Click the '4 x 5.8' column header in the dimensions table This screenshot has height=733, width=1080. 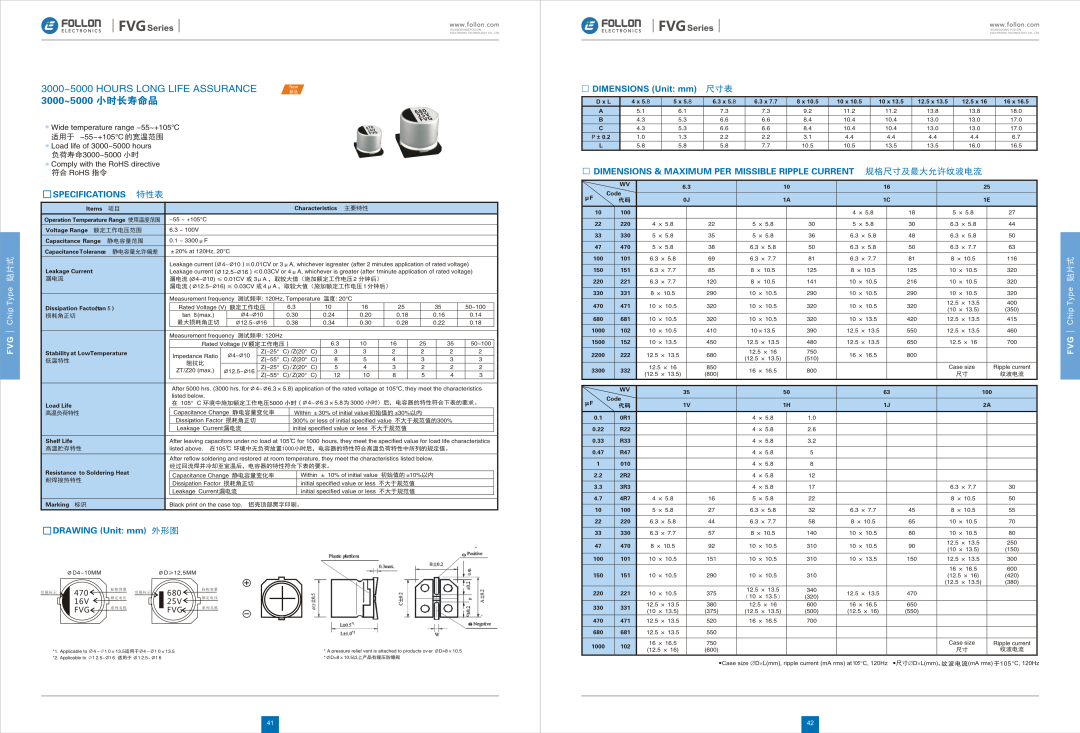641,102
